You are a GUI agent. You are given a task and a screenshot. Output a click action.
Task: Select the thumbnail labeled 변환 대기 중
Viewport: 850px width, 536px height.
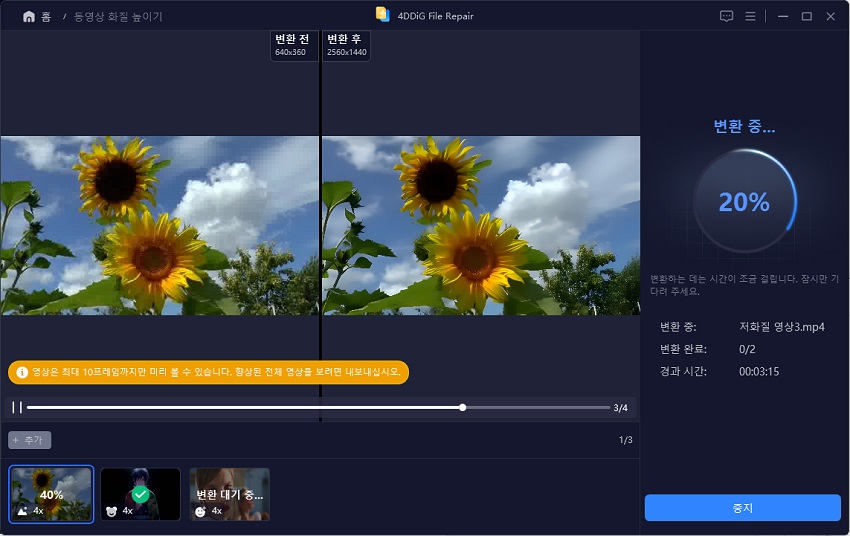point(229,493)
